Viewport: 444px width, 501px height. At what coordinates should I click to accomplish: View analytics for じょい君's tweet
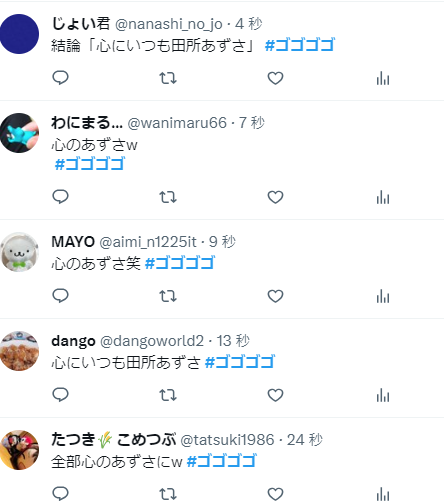[x=383, y=78]
